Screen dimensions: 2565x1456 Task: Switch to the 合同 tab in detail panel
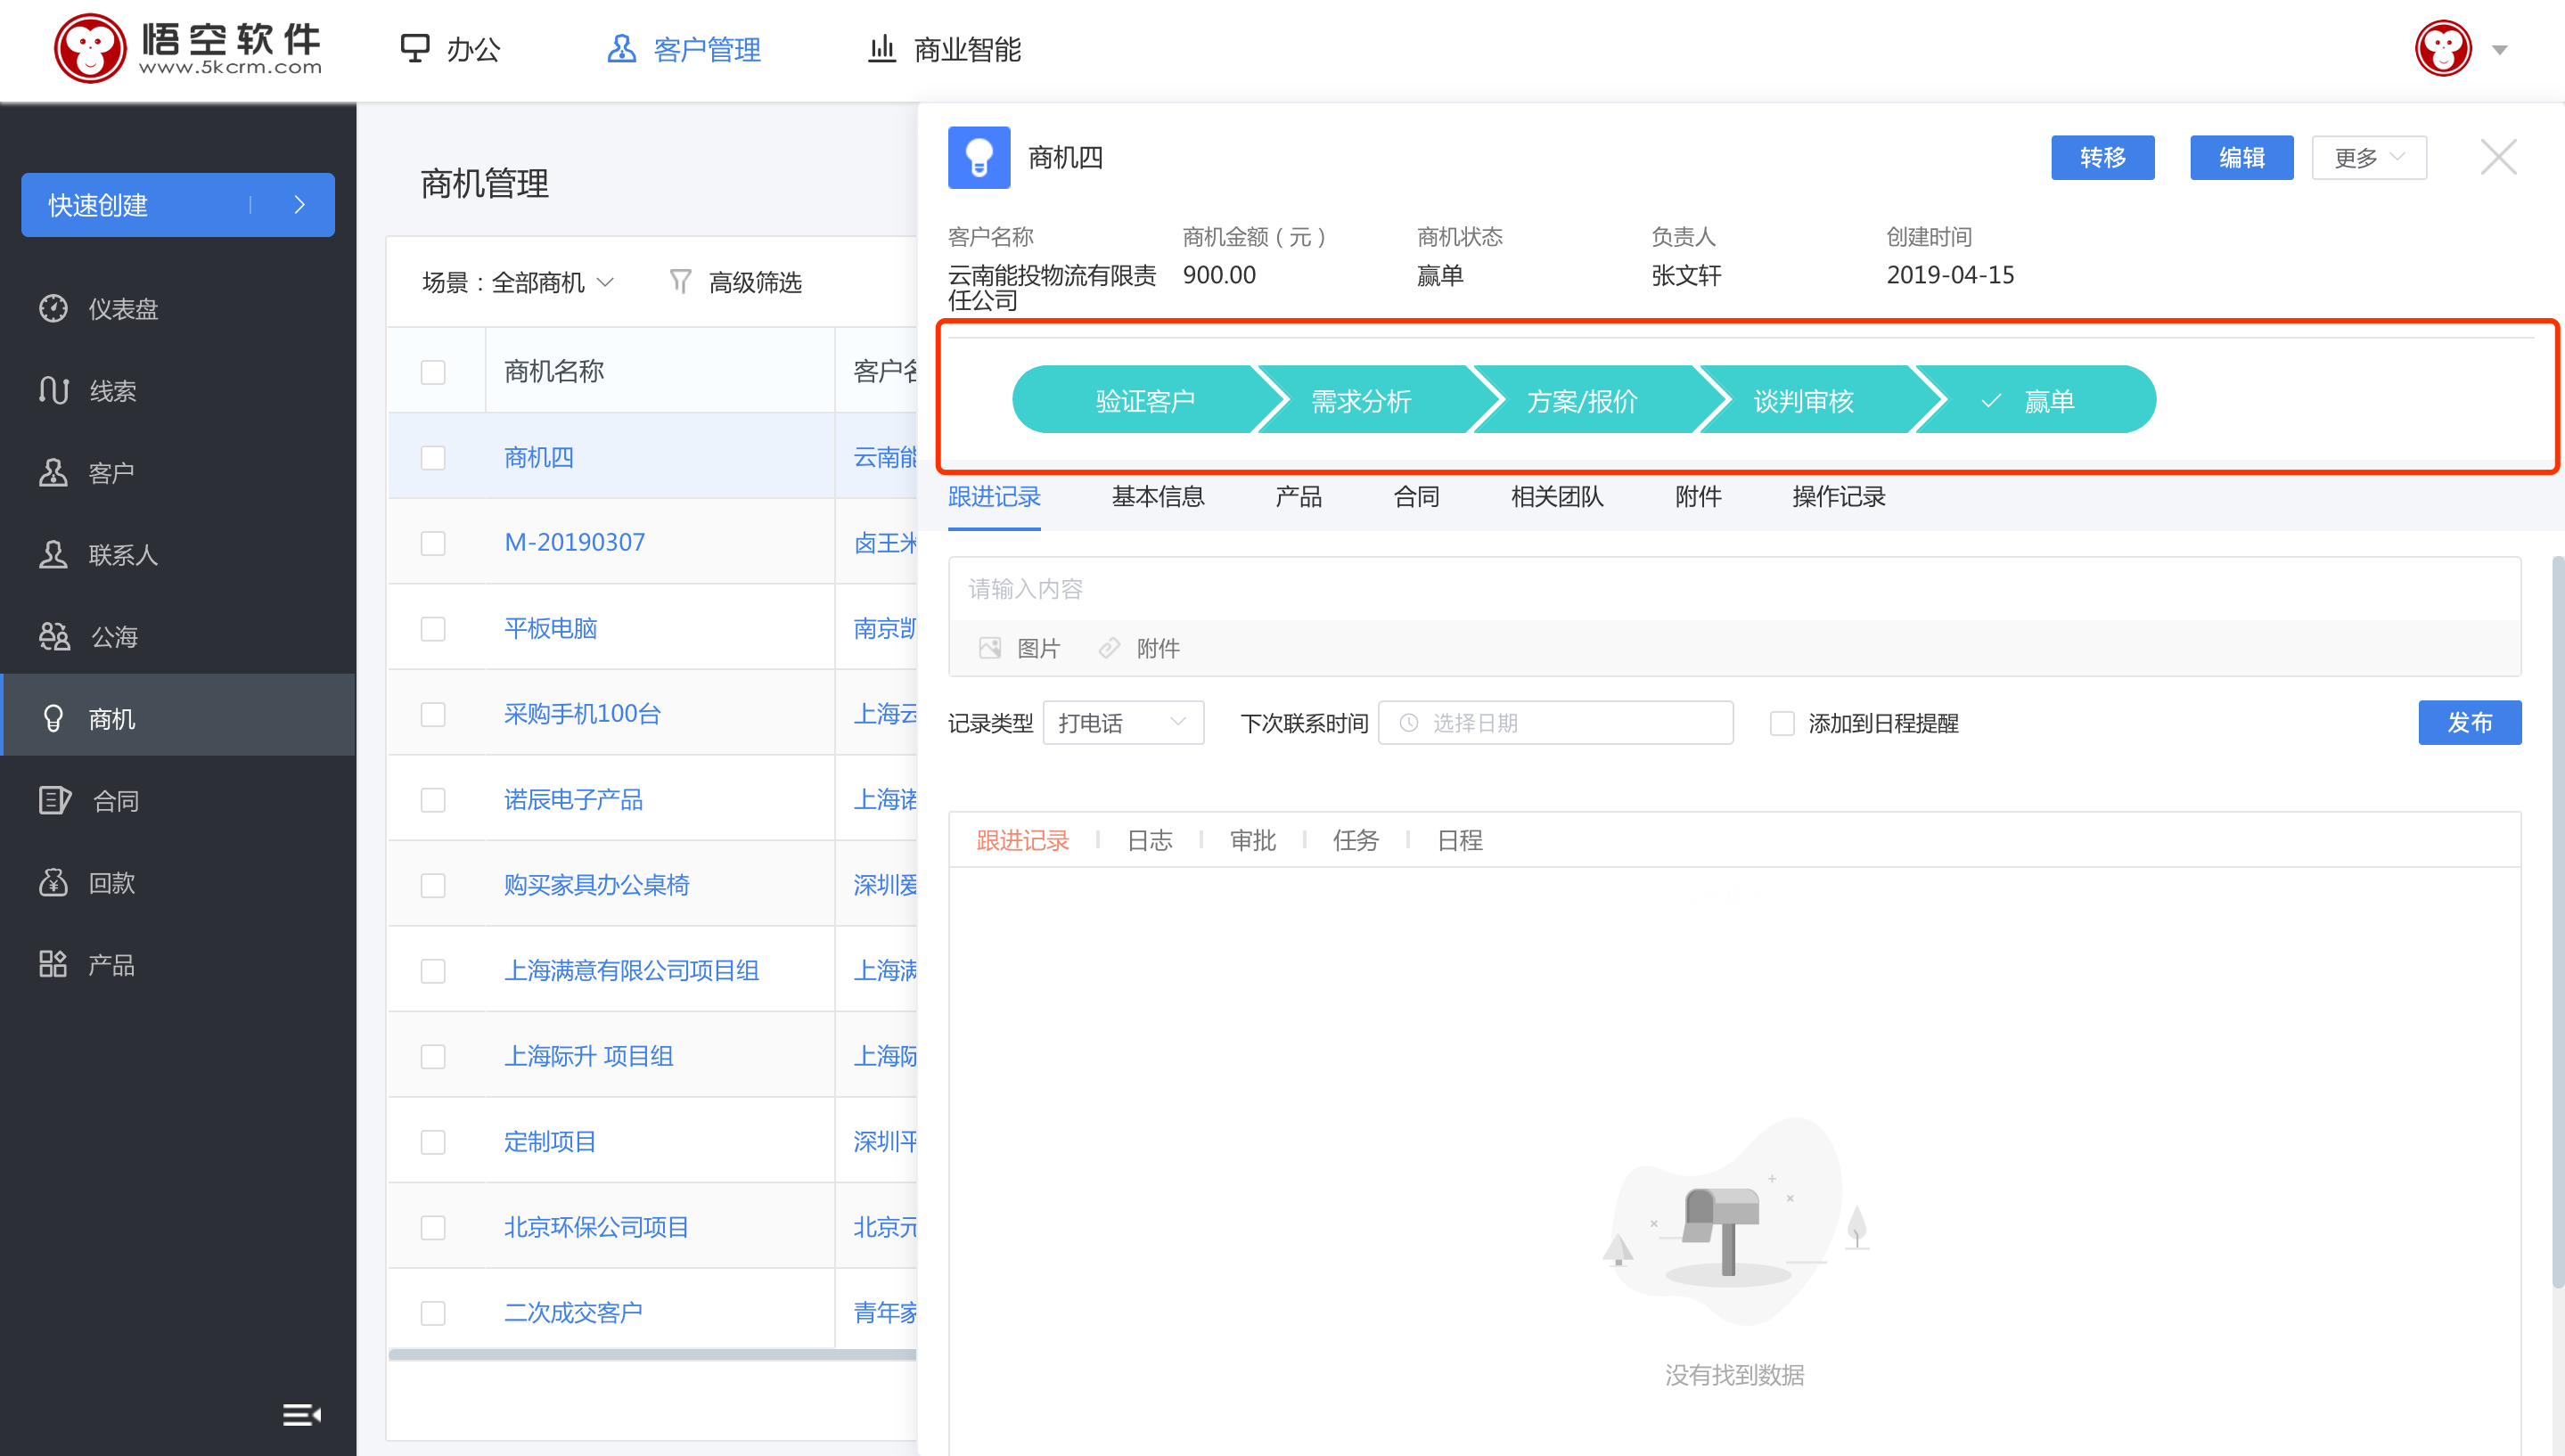tap(1416, 496)
